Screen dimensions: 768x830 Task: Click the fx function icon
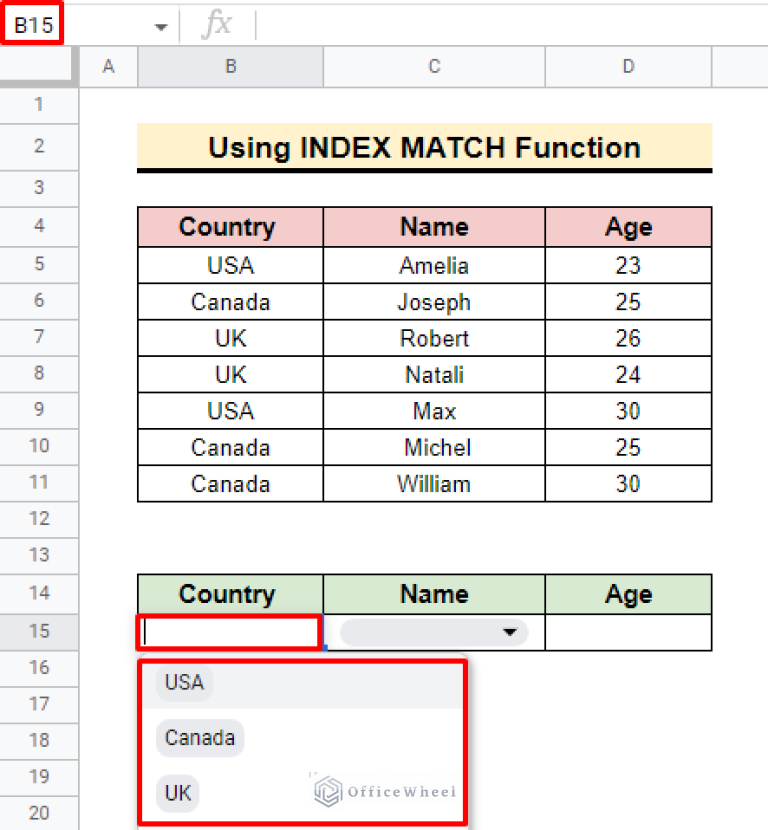tap(216, 26)
